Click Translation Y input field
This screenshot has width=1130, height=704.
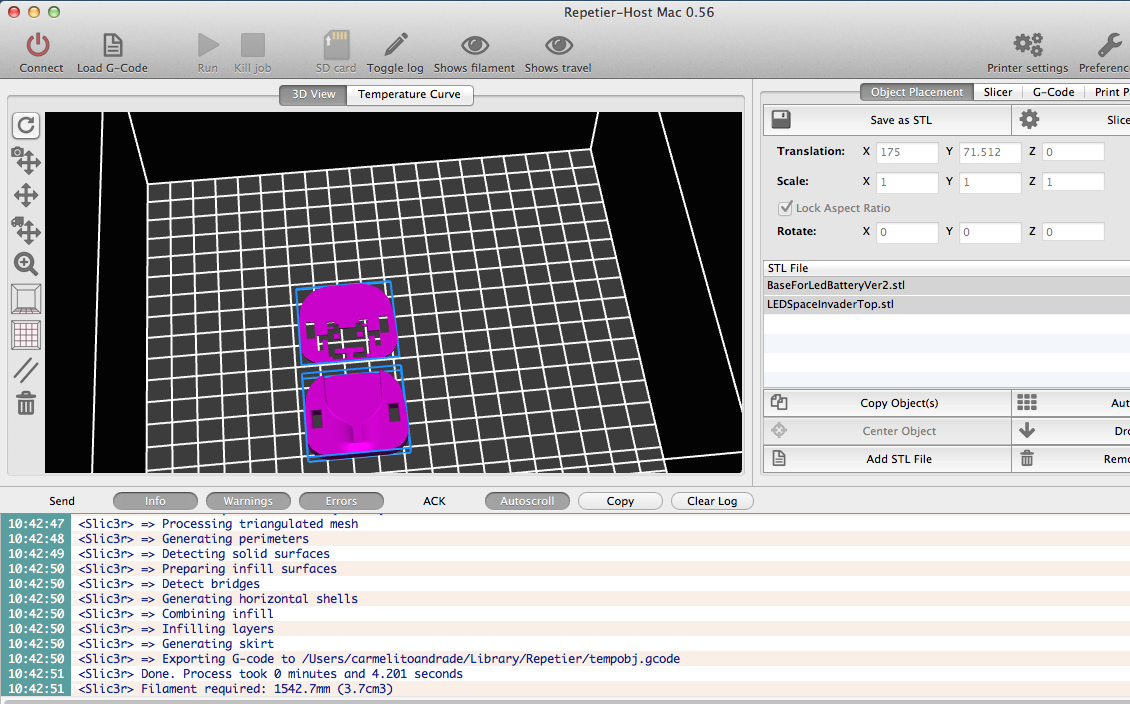990,152
